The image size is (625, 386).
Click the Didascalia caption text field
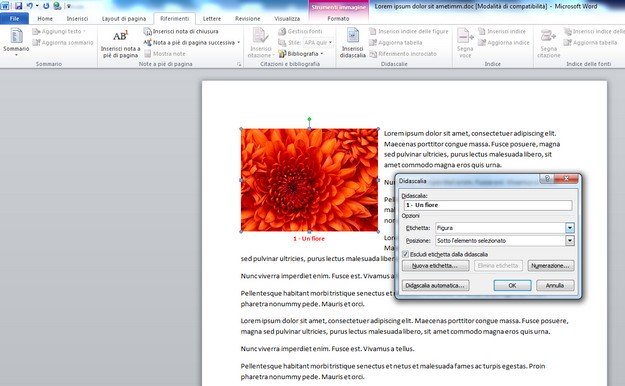488,205
